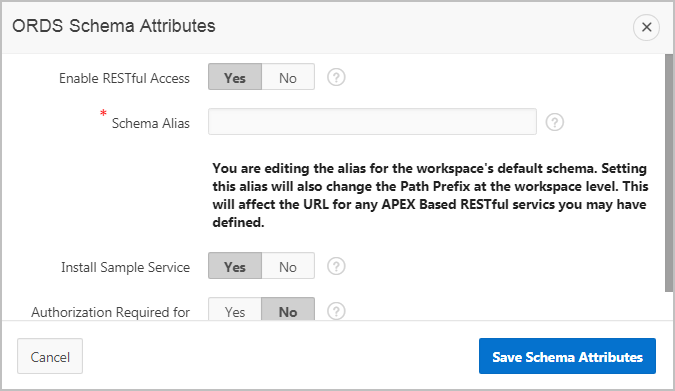Viewport: 675px width, 391px height.
Task: Choose No for Install Sample Service
Action: (288, 266)
